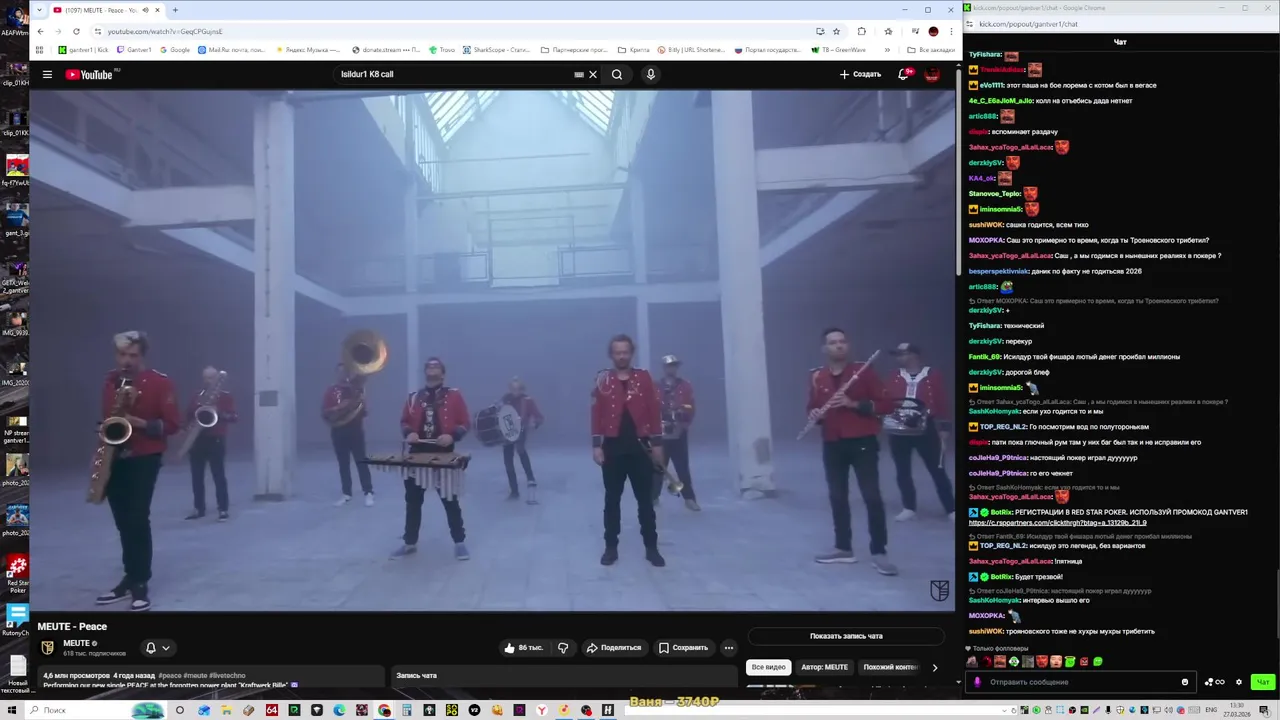Run search with the magnifier button
Image resolution: width=1280 pixels, height=720 pixels.
[x=617, y=74]
